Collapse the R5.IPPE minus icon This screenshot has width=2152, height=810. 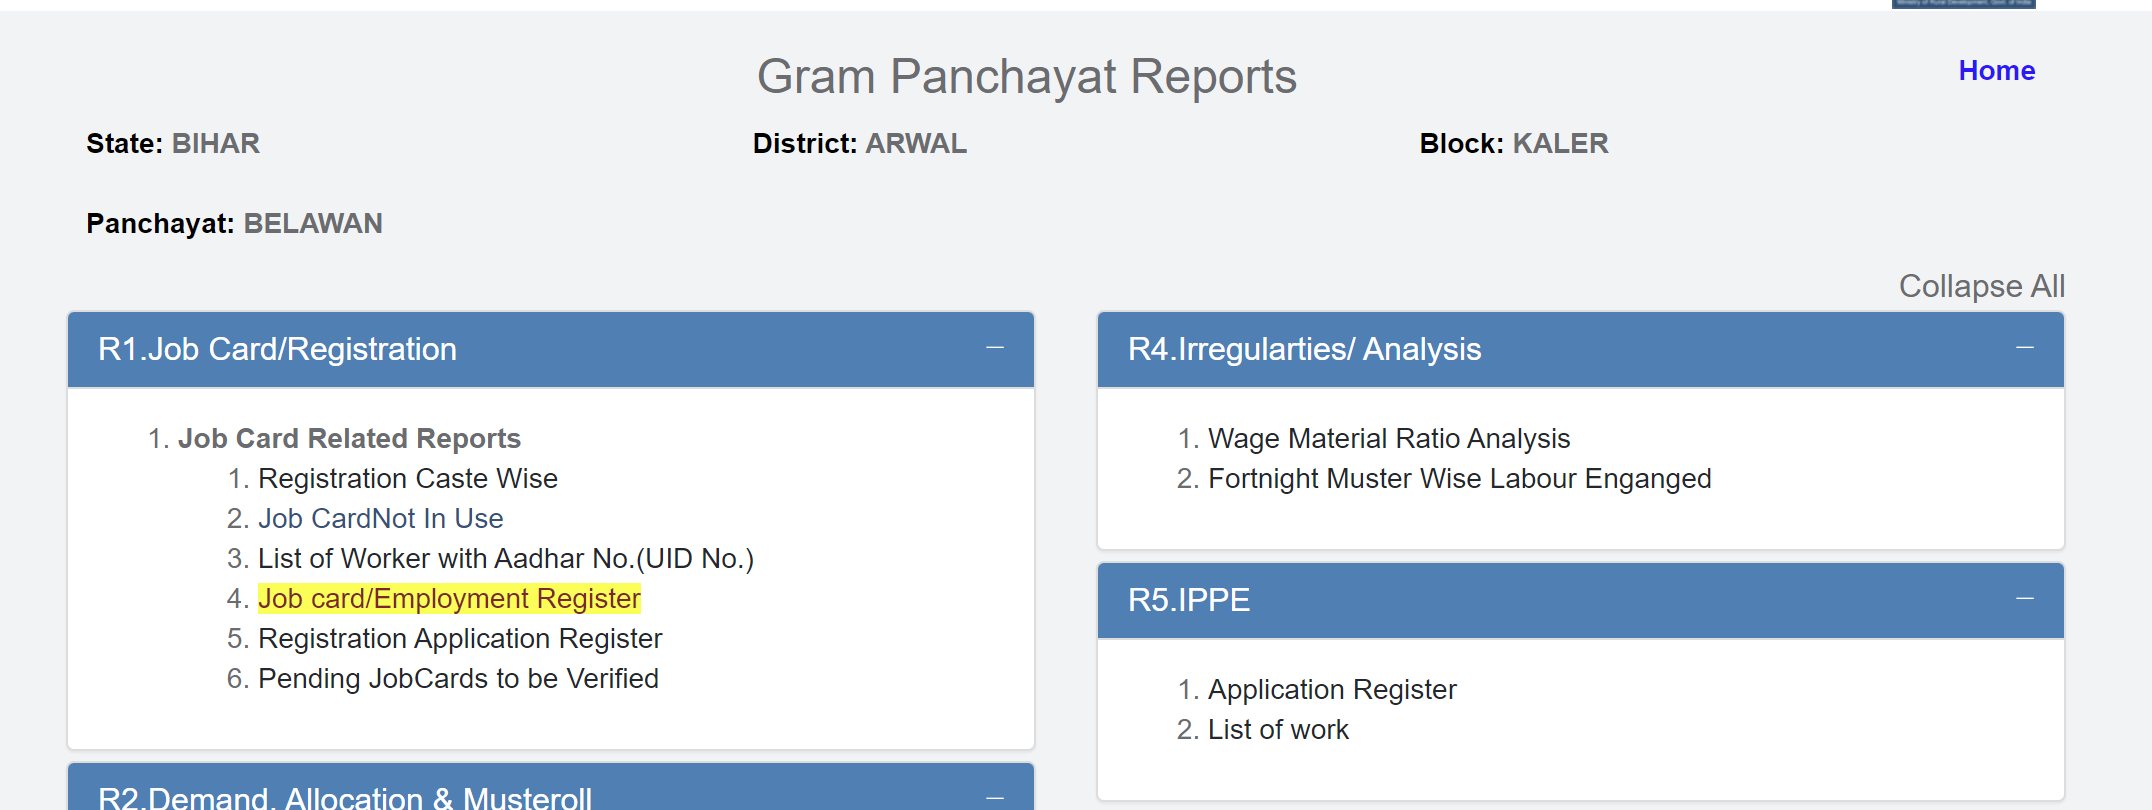[2024, 599]
